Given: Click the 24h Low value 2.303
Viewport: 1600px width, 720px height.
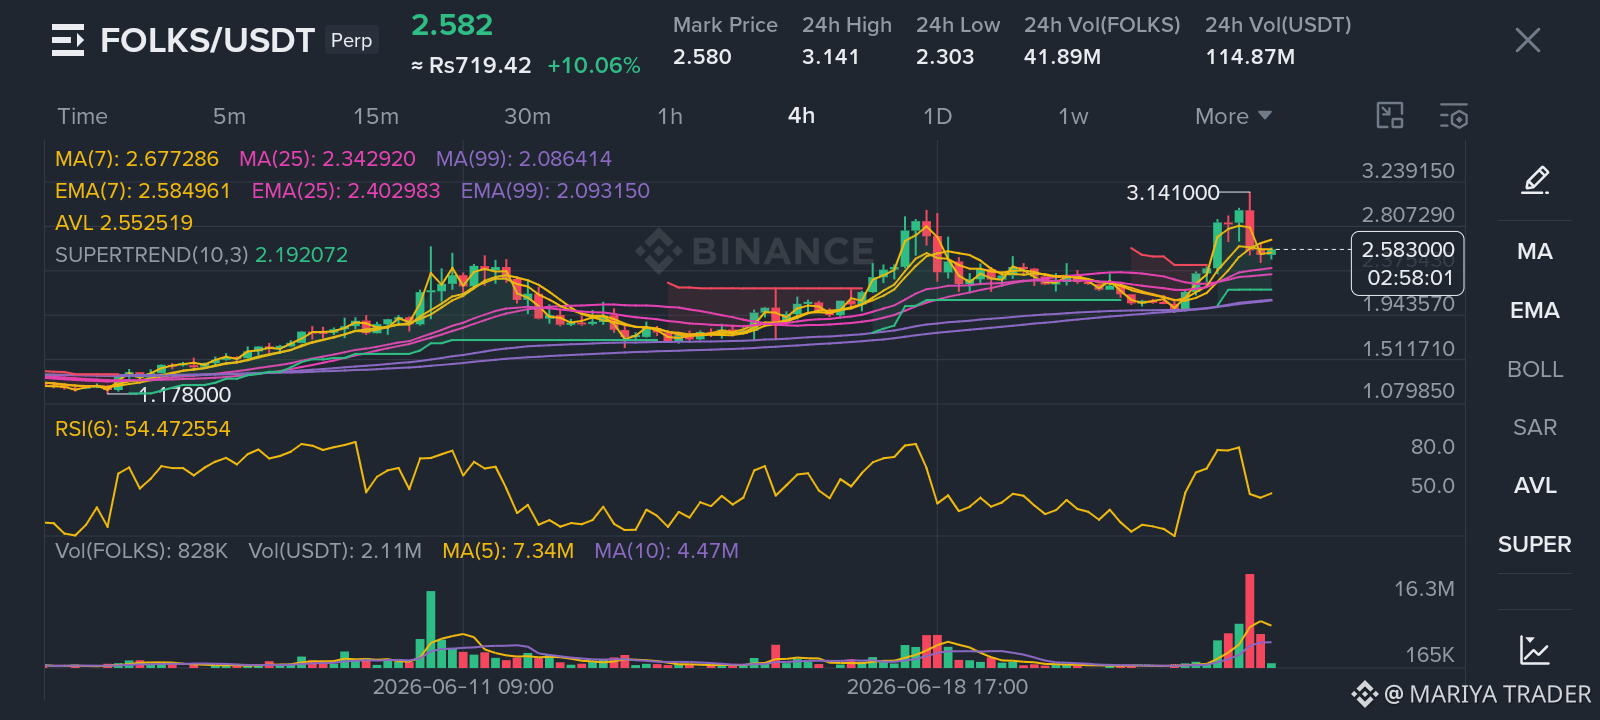Looking at the screenshot, I should pyautogui.click(x=945, y=57).
